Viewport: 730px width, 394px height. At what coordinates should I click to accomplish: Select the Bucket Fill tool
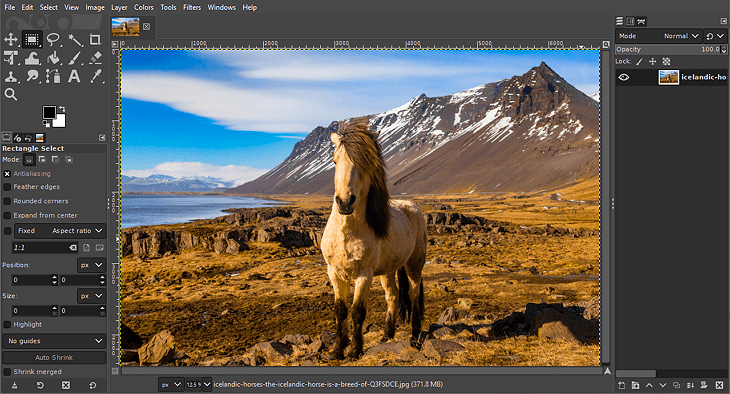click(x=53, y=58)
